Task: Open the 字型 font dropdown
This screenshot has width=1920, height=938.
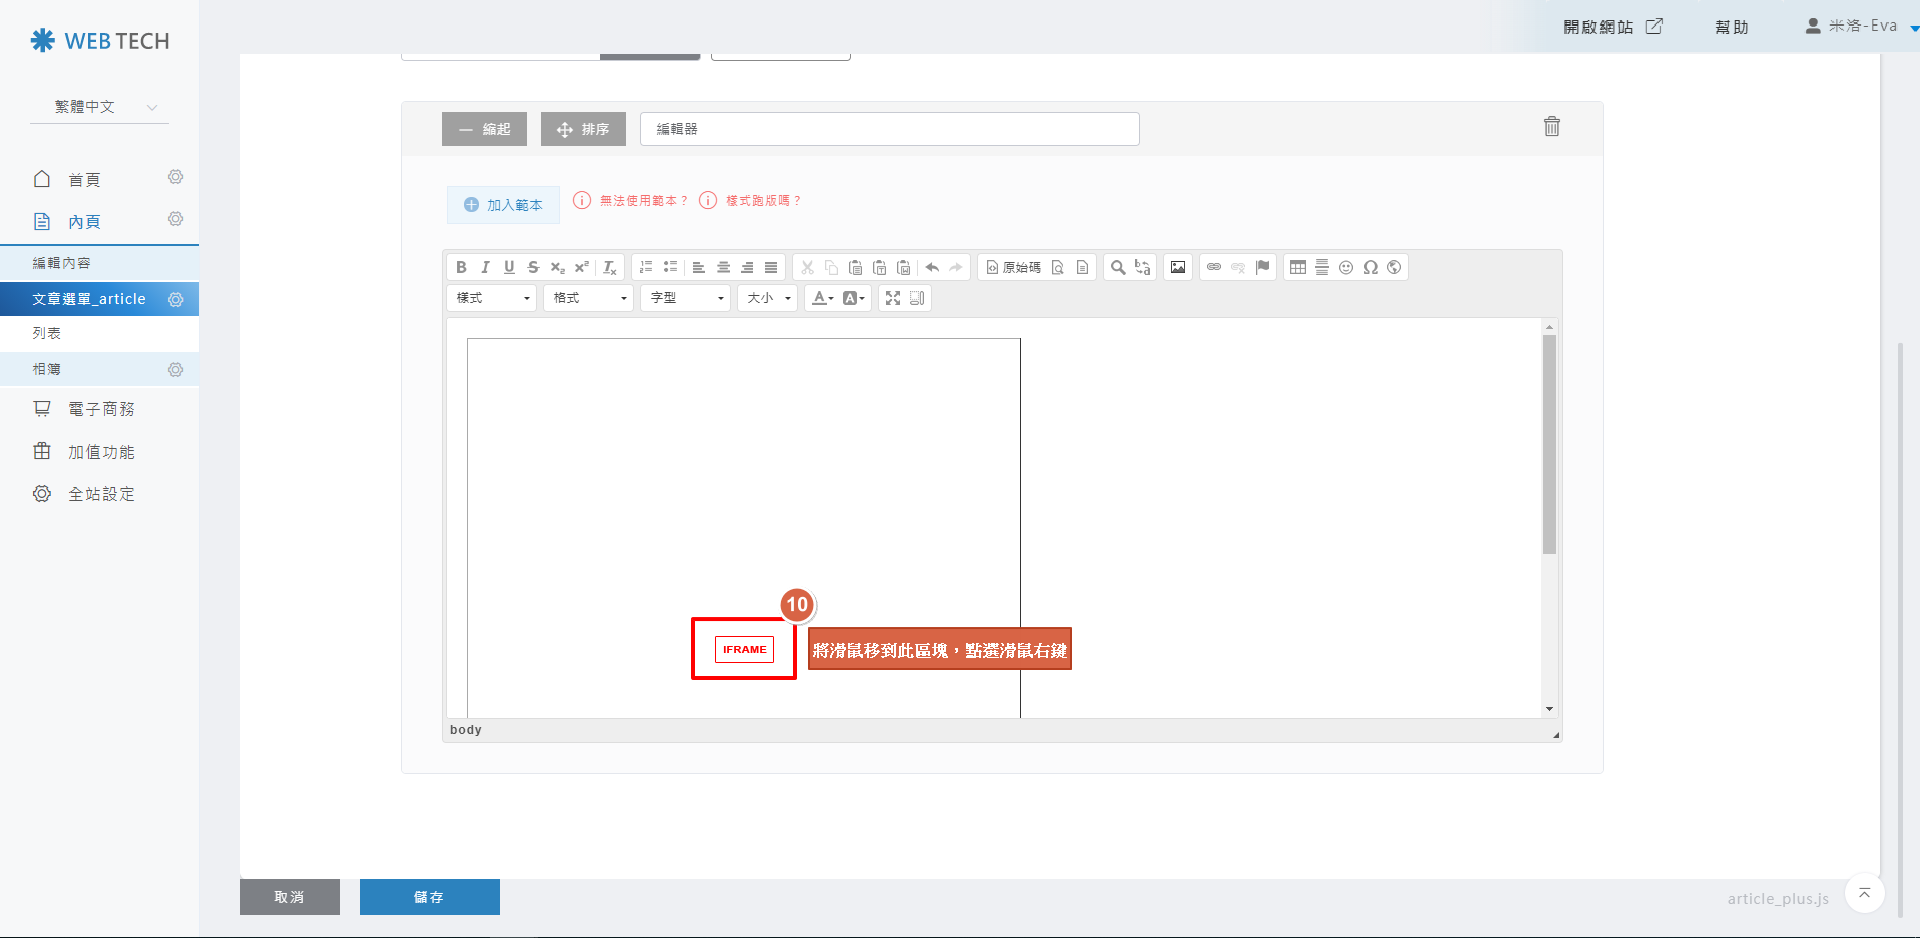Action: [686, 298]
